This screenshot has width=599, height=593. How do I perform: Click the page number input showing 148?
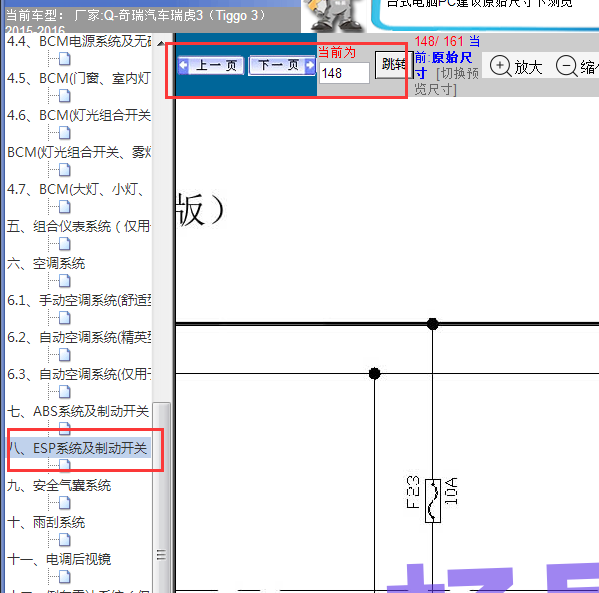344,73
